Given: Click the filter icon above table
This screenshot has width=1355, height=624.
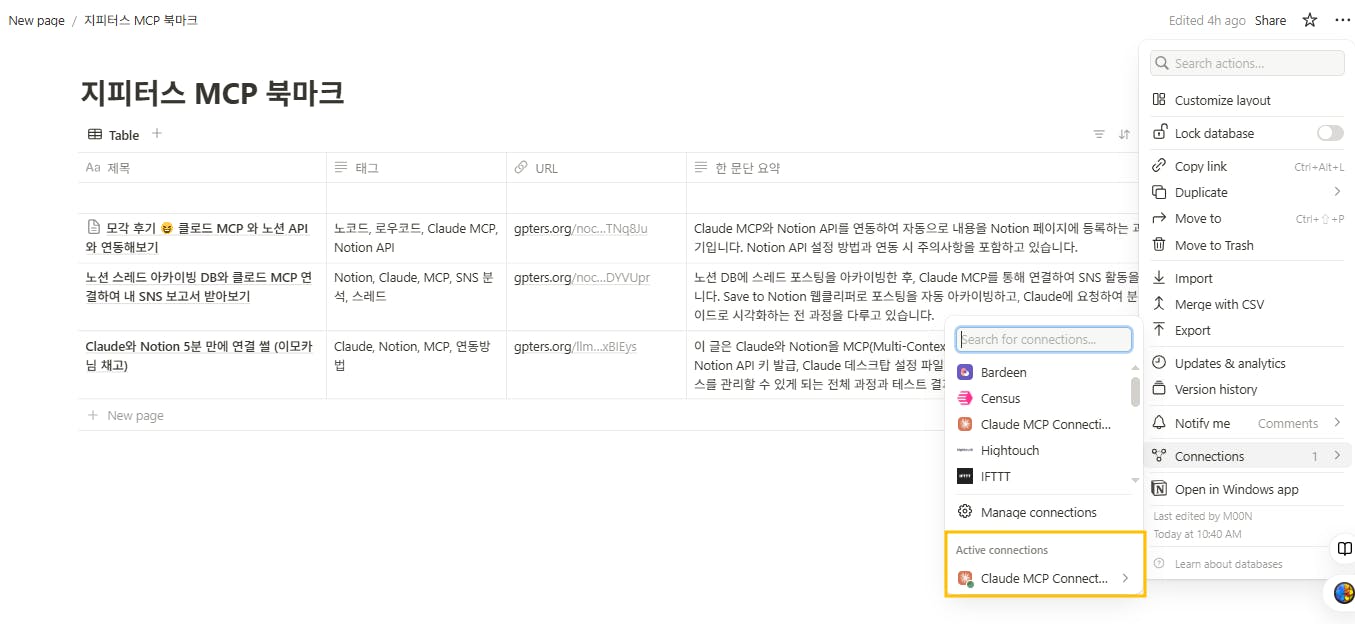Looking at the screenshot, I should pyautogui.click(x=1099, y=134).
